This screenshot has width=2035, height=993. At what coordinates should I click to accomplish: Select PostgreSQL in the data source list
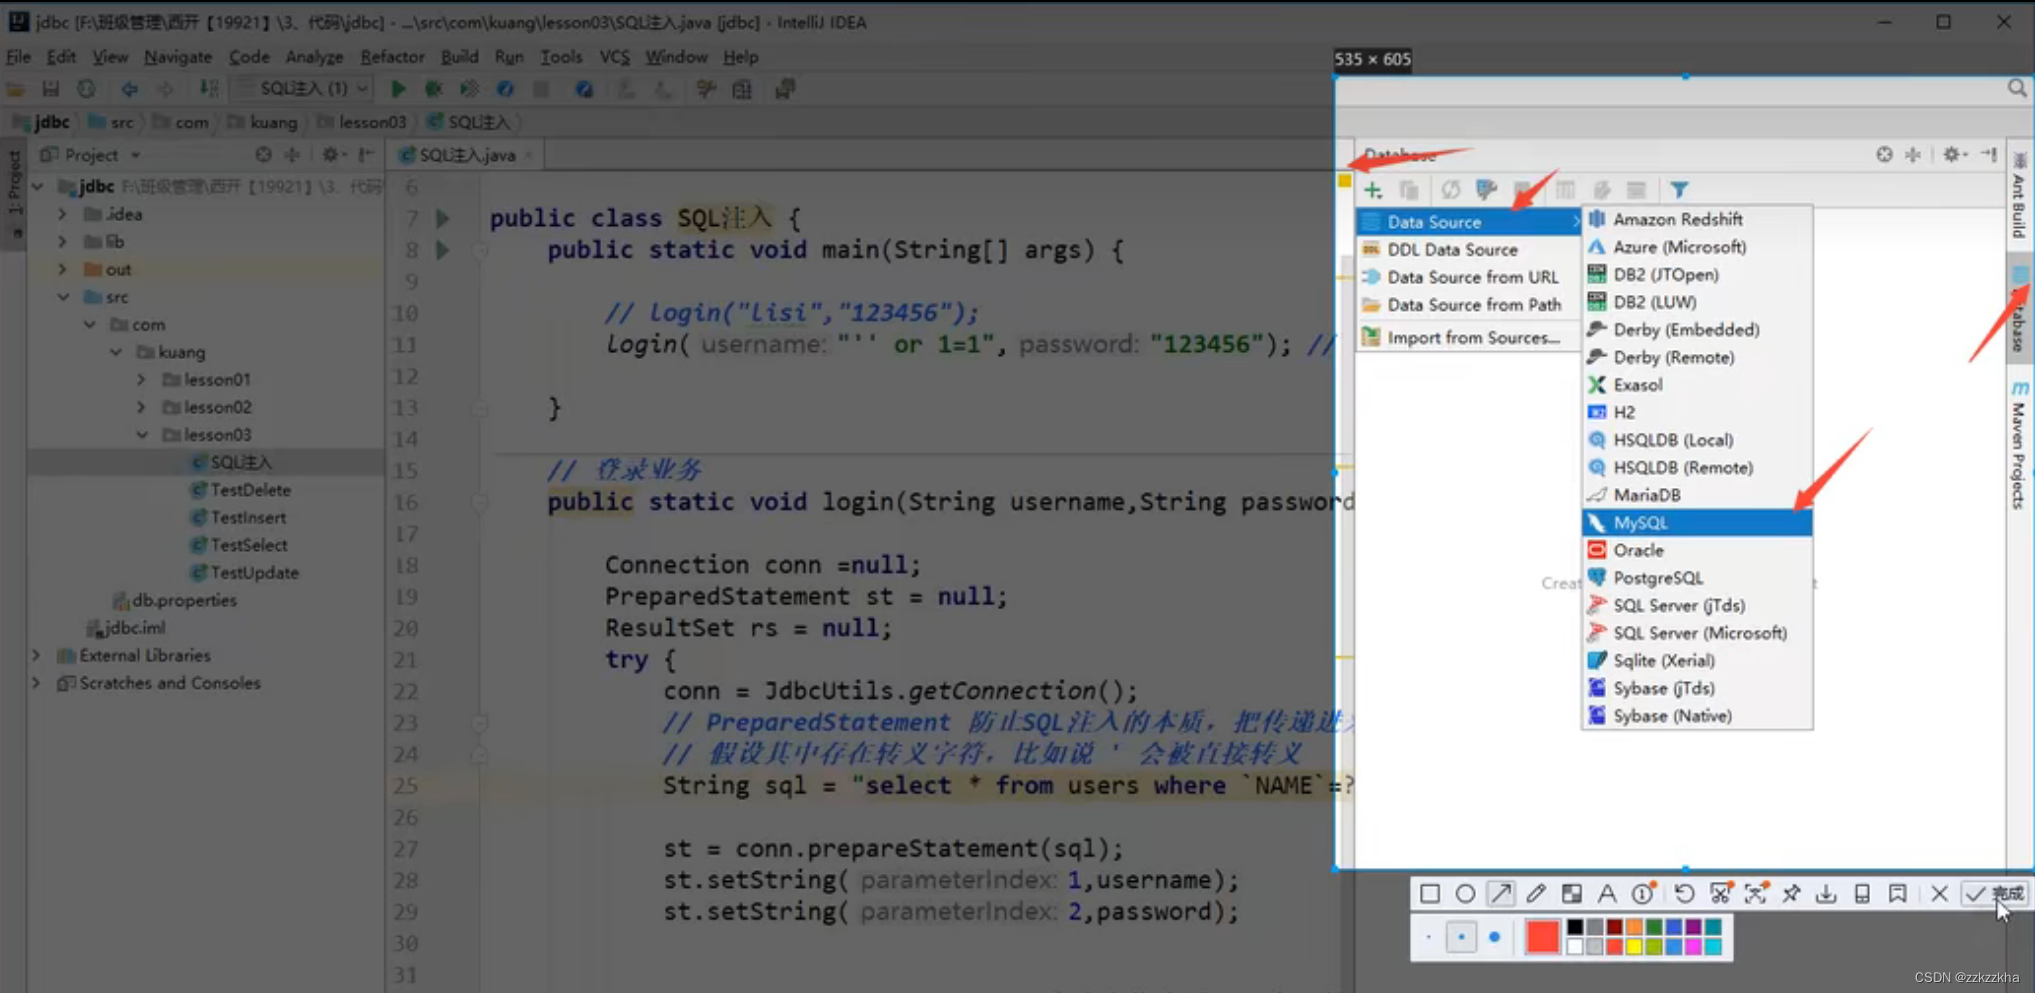tap(1697, 578)
